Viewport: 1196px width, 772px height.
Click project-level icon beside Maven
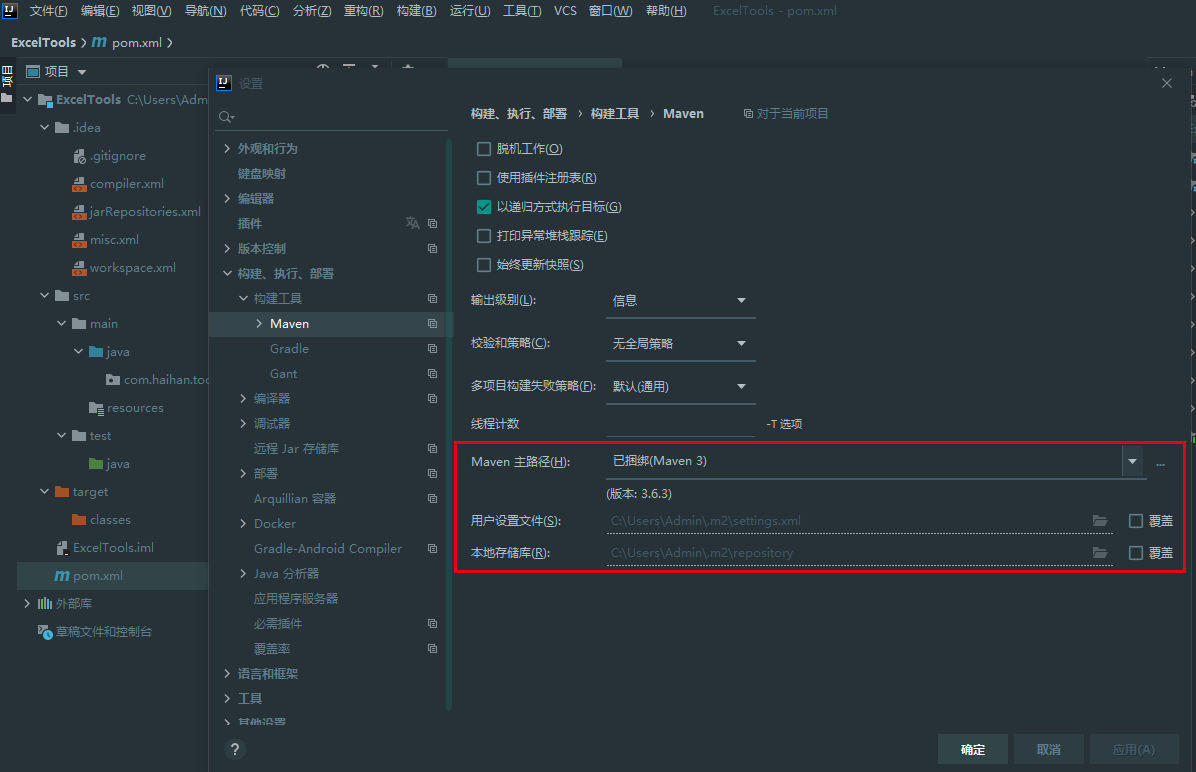pyautogui.click(x=432, y=323)
